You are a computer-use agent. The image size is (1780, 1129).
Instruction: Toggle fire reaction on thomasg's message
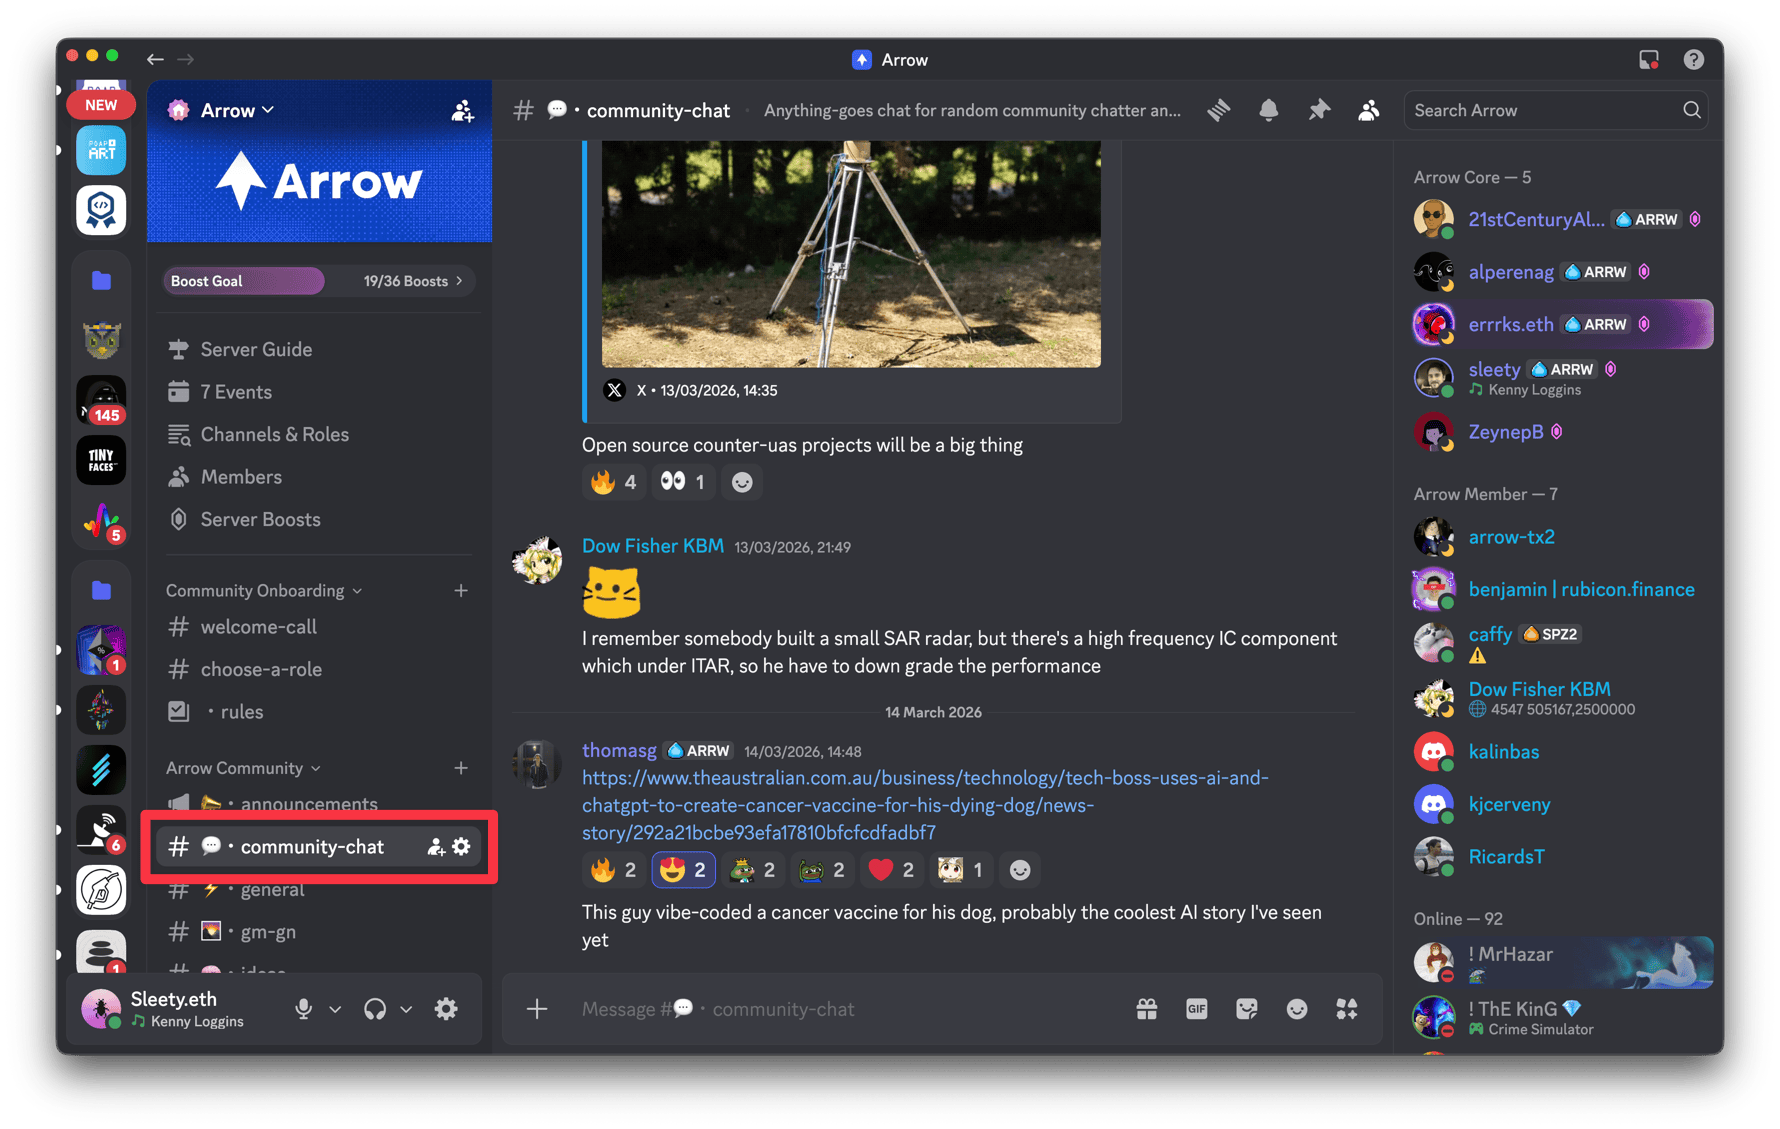[614, 870]
